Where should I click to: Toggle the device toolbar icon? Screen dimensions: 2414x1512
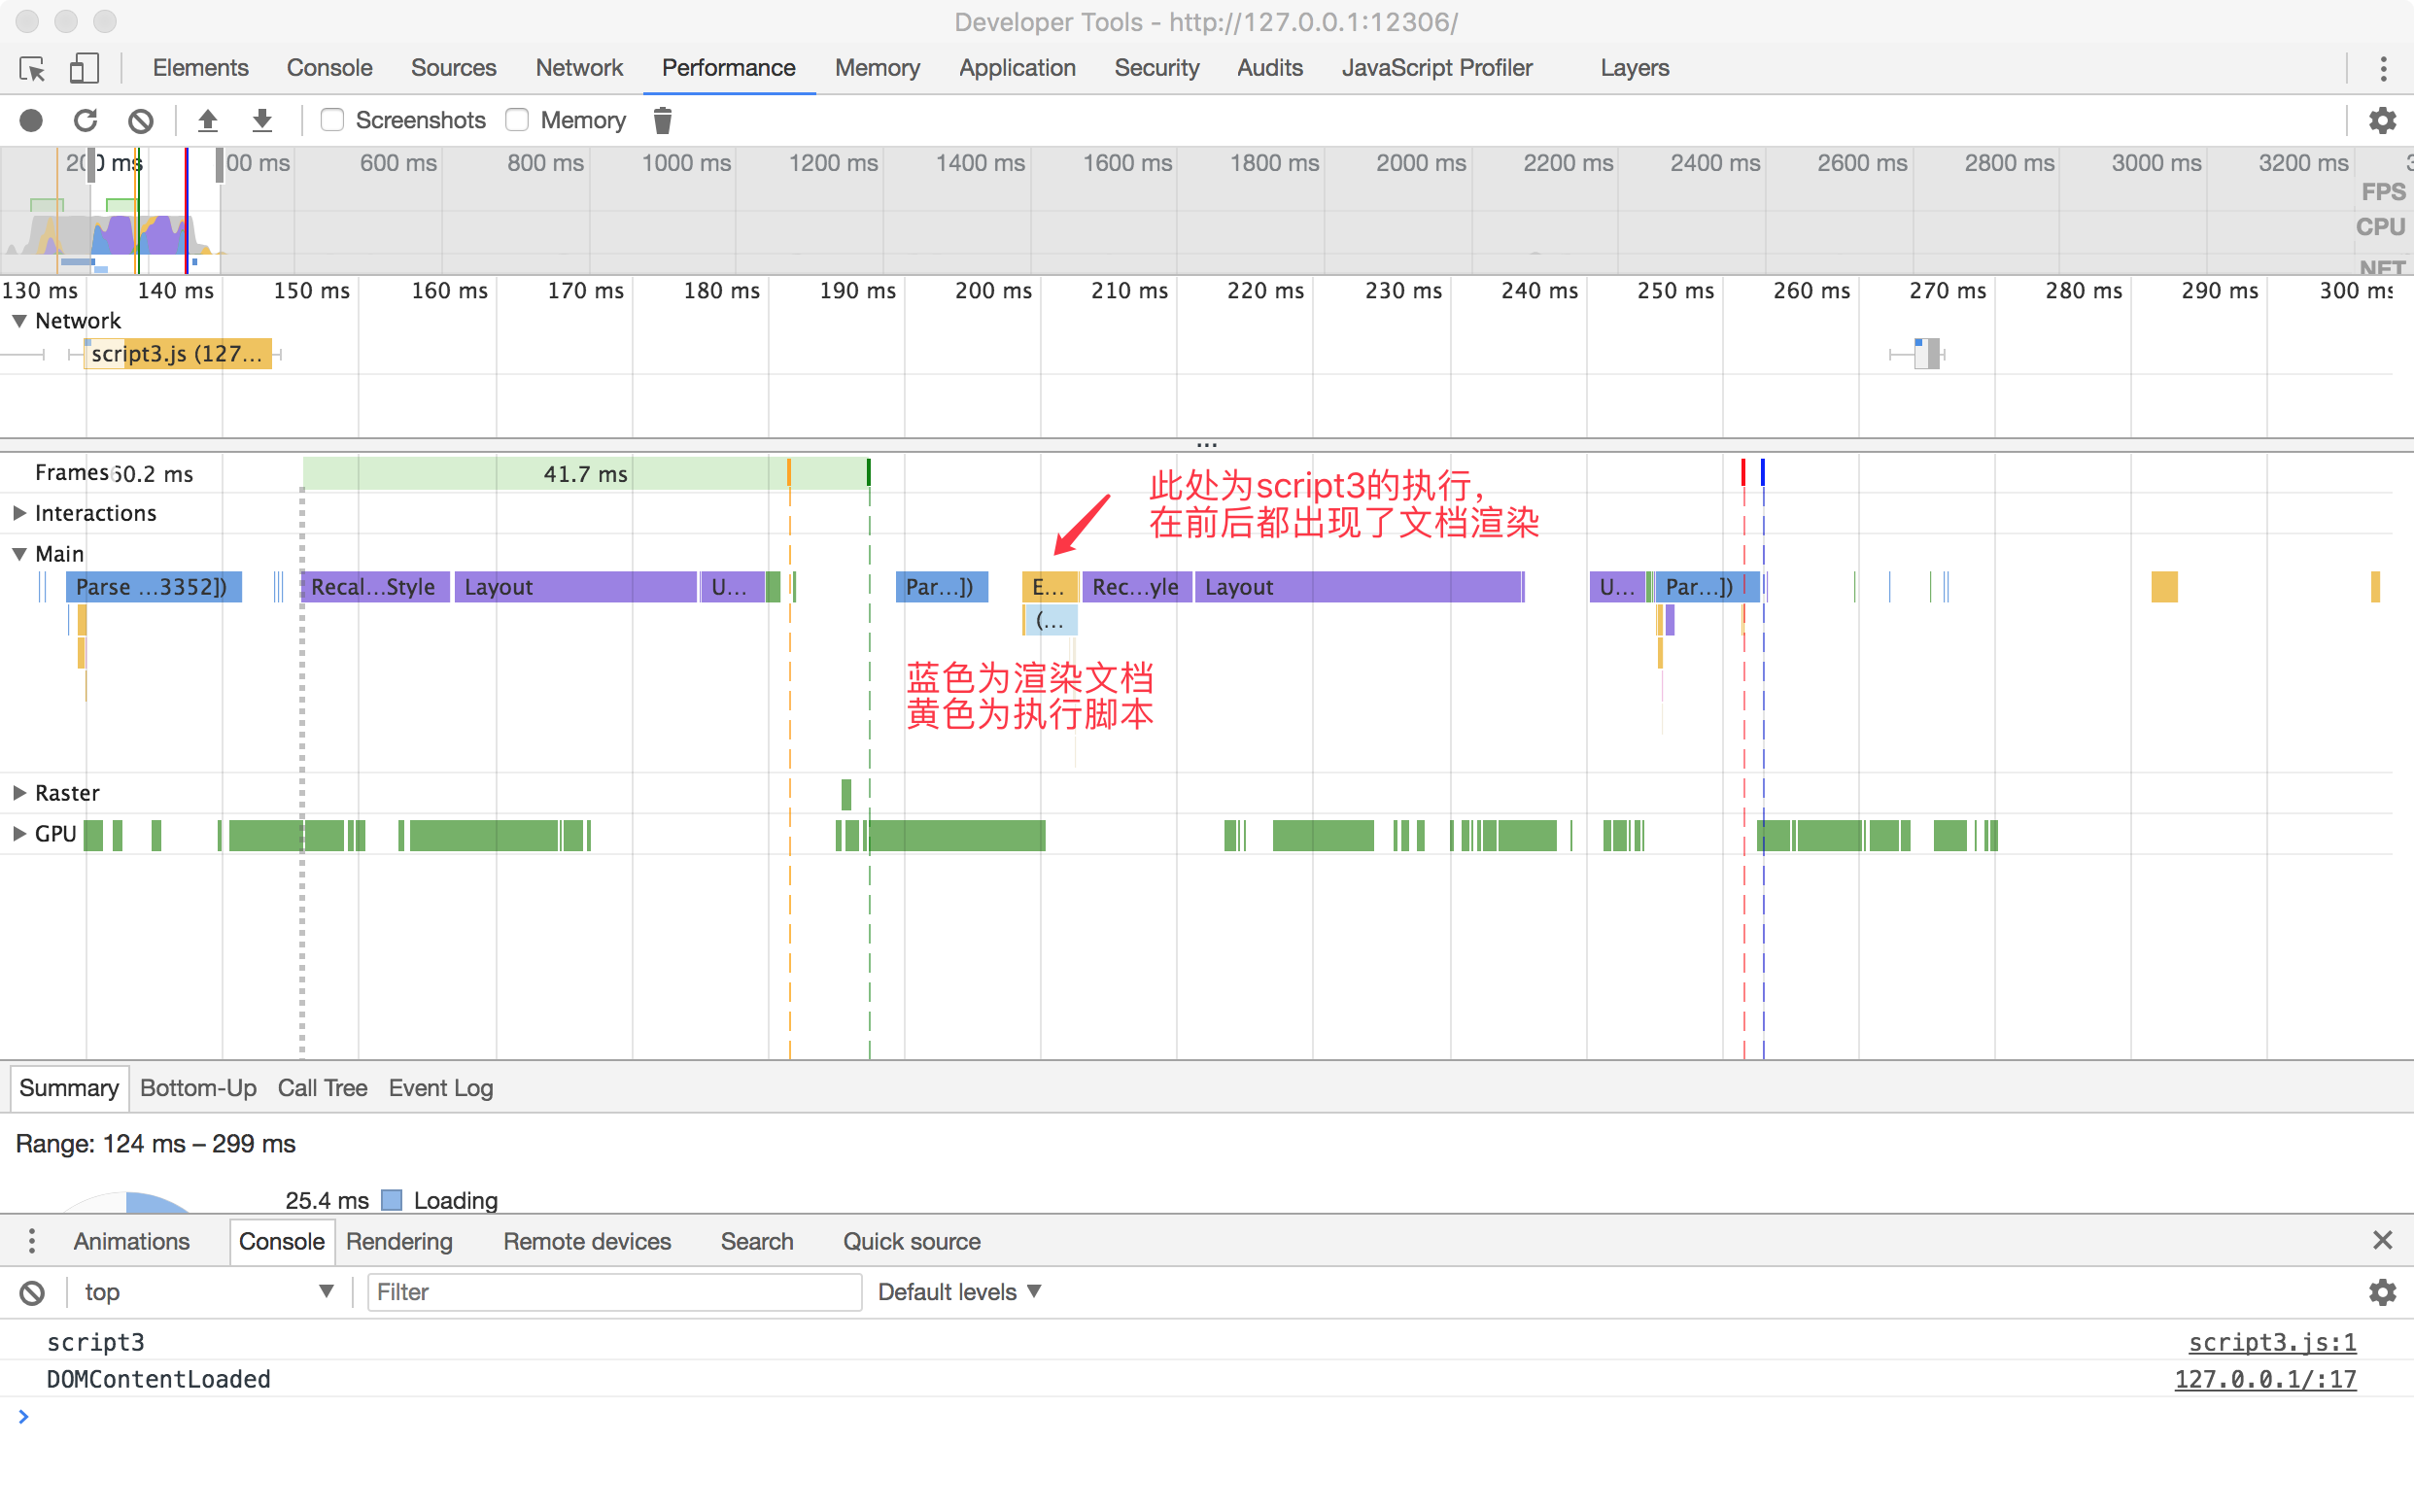[84, 68]
